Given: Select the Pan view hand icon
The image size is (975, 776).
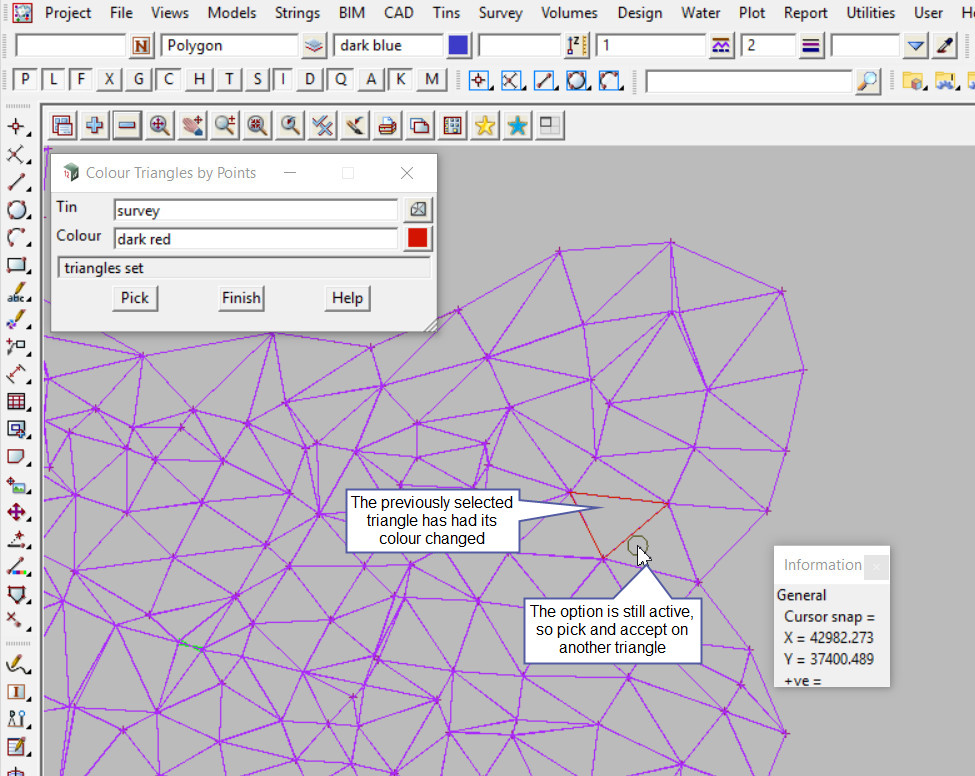Looking at the screenshot, I should [192, 125].
